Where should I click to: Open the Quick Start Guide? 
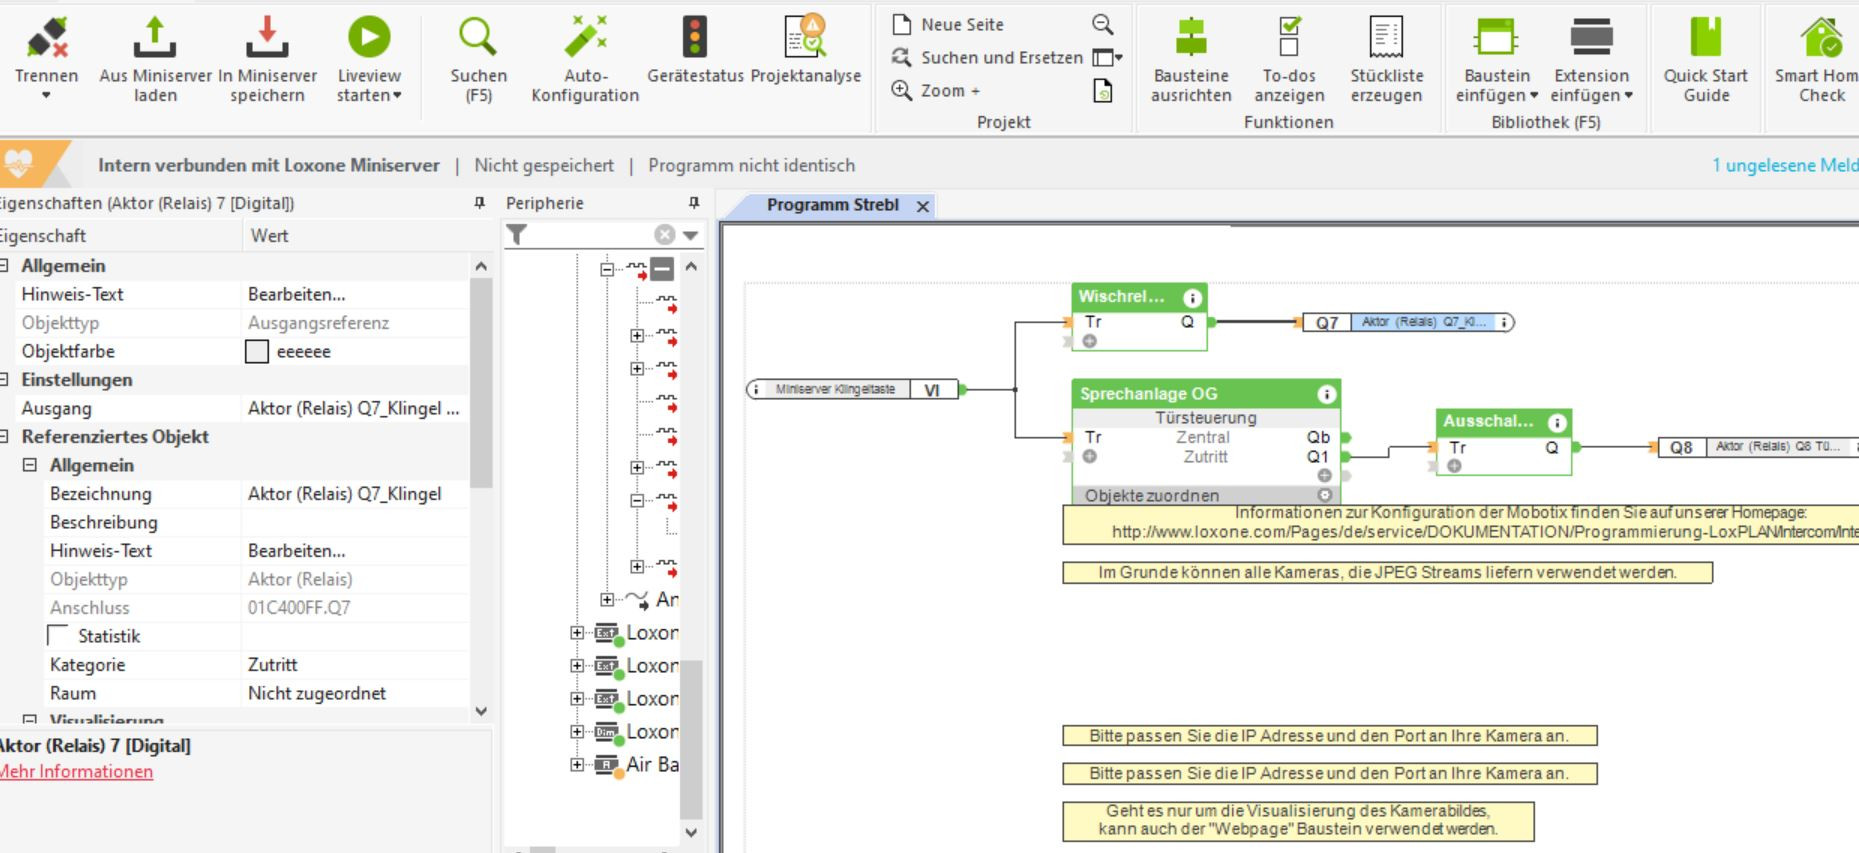[1705, 39]
